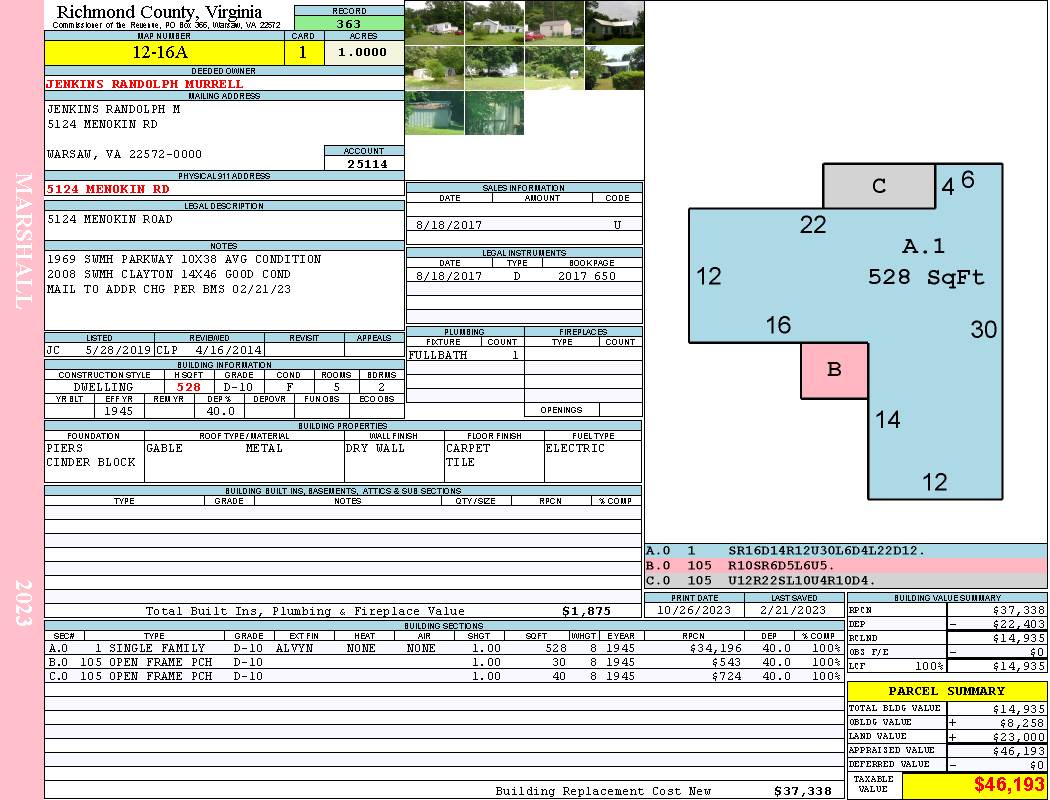Viewport: 1050px width, 800px height.
Task: Select roof type GABLE
Action: 164,448
